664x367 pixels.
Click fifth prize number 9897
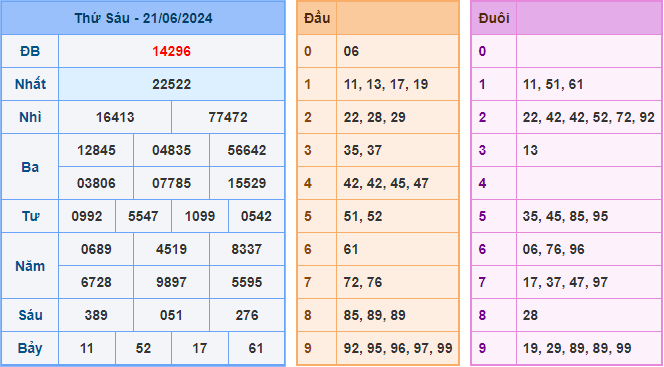[x=172, y=282]
